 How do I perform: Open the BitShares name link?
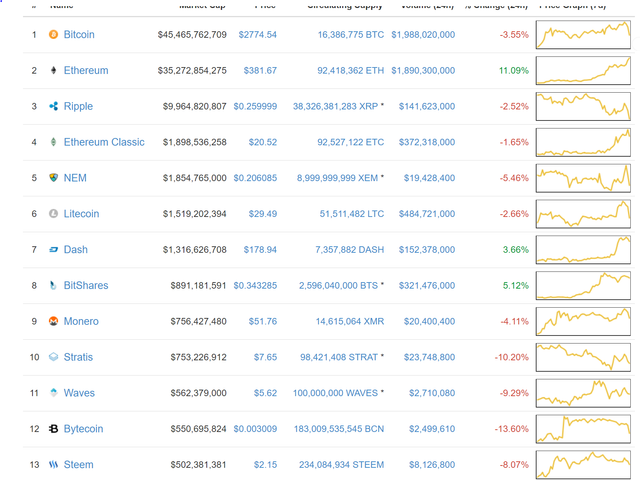tap(86, 285)
